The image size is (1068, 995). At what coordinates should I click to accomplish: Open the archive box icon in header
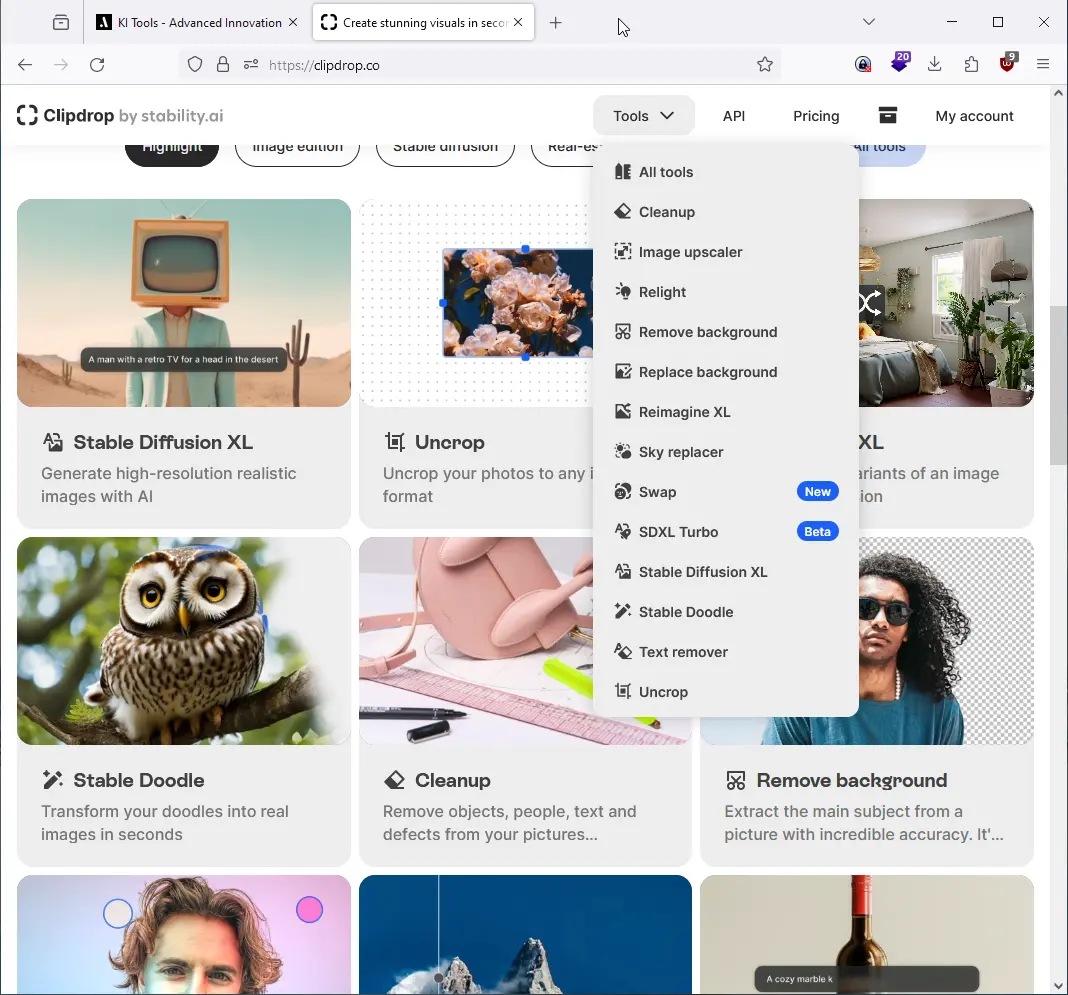tap(888, 115)
